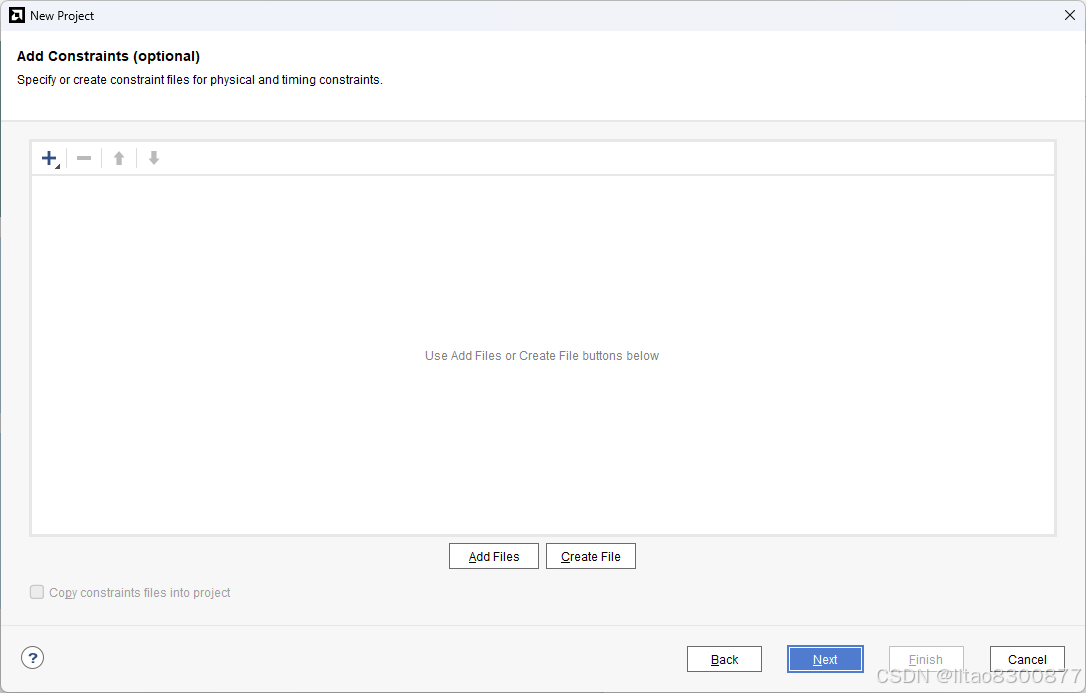Click the Create File button

pyautogui.click(x=591, y=556)
